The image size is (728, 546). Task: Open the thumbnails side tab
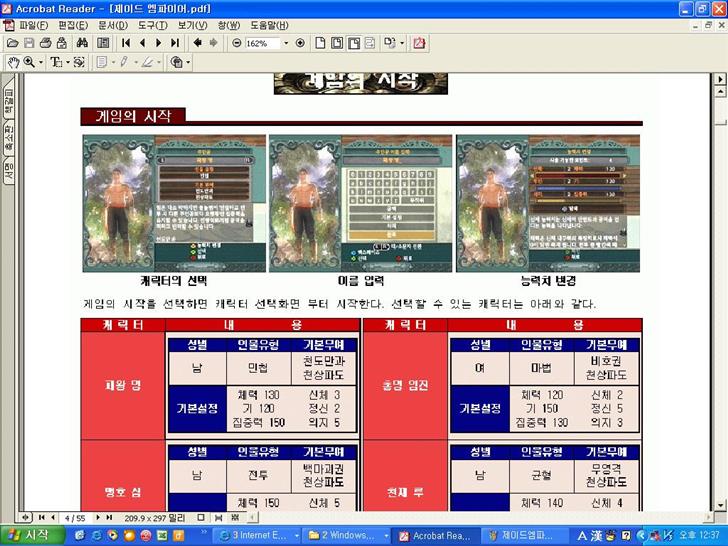point(8,138)
